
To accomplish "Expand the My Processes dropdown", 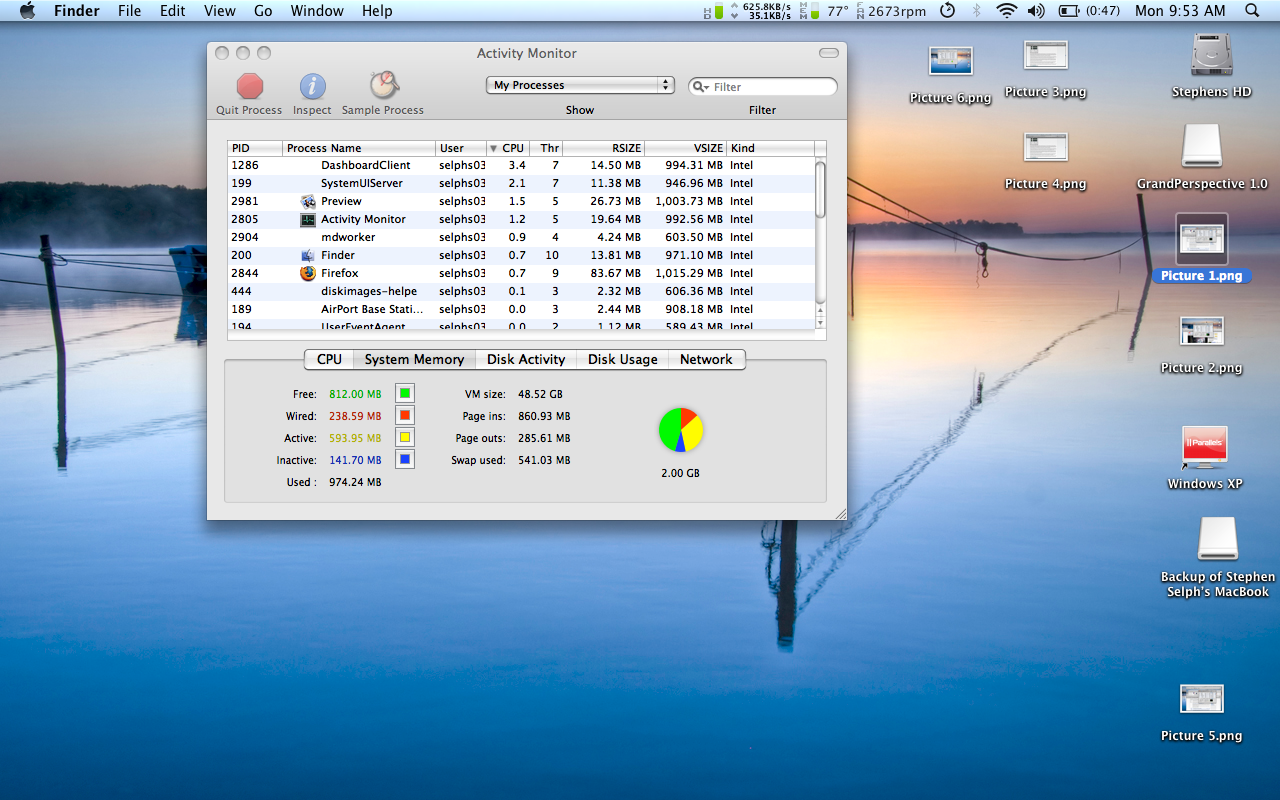I will [580, 86].
